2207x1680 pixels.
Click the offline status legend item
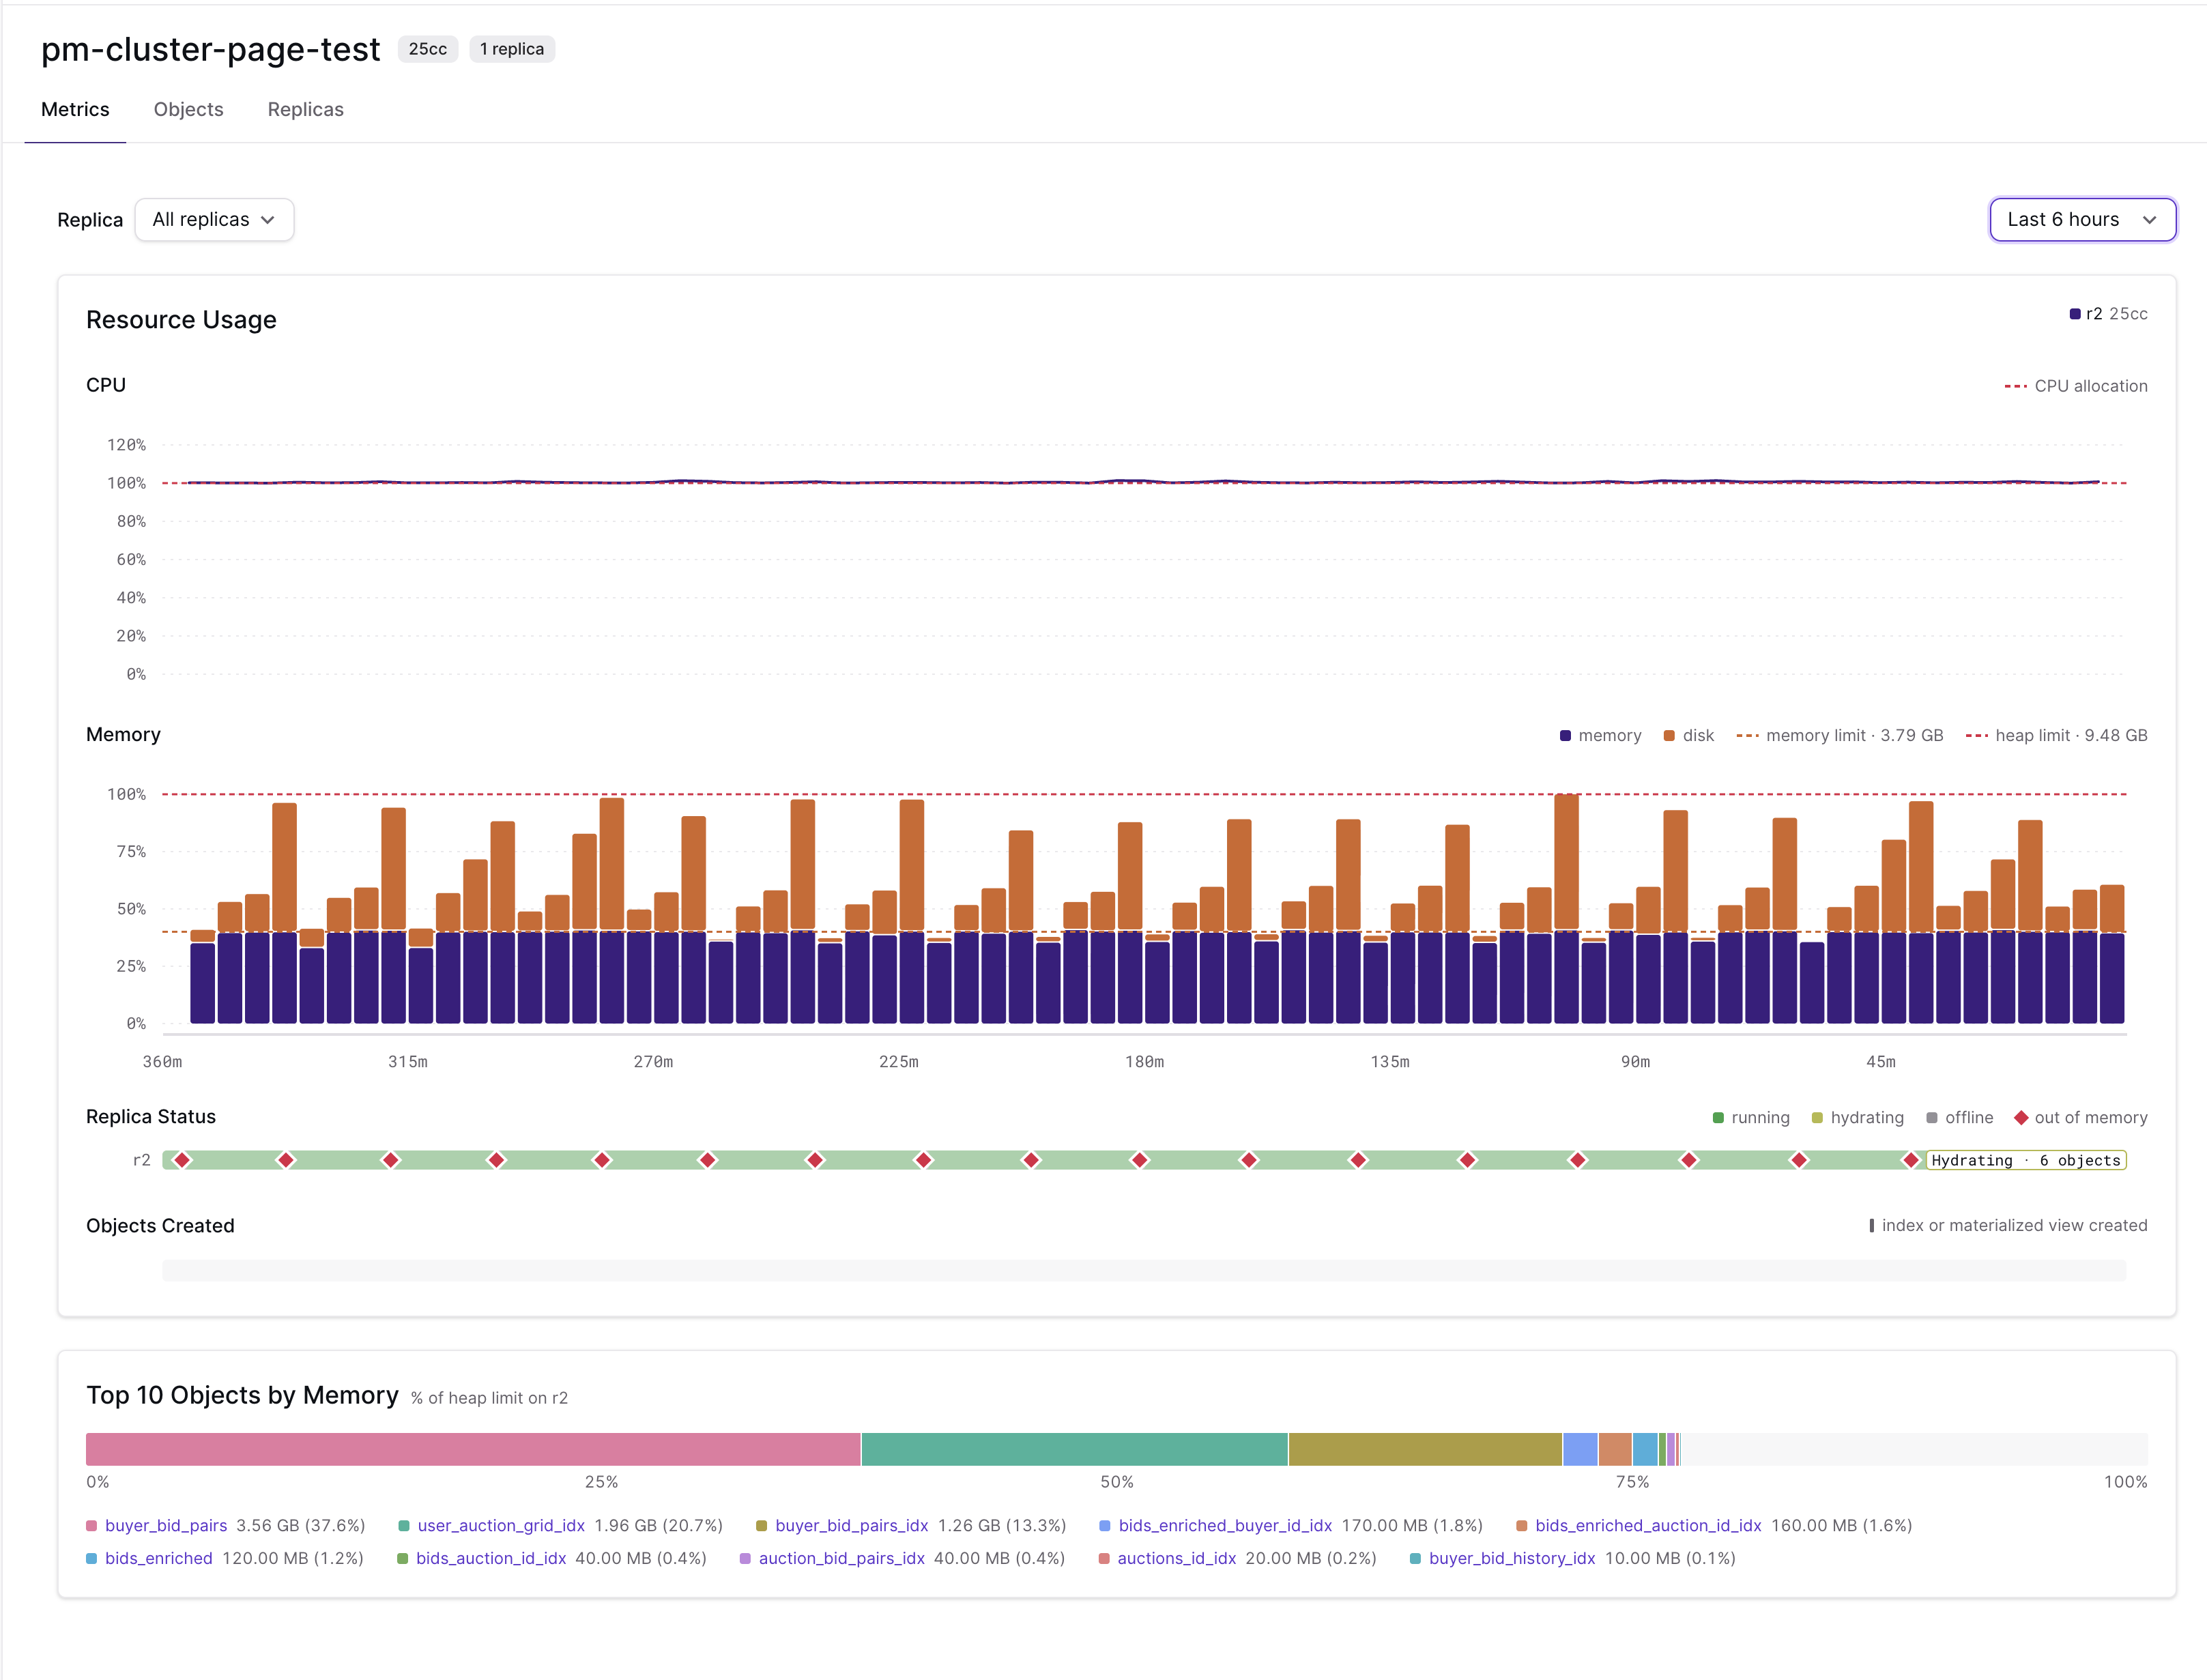(x=1960, y=1118)
